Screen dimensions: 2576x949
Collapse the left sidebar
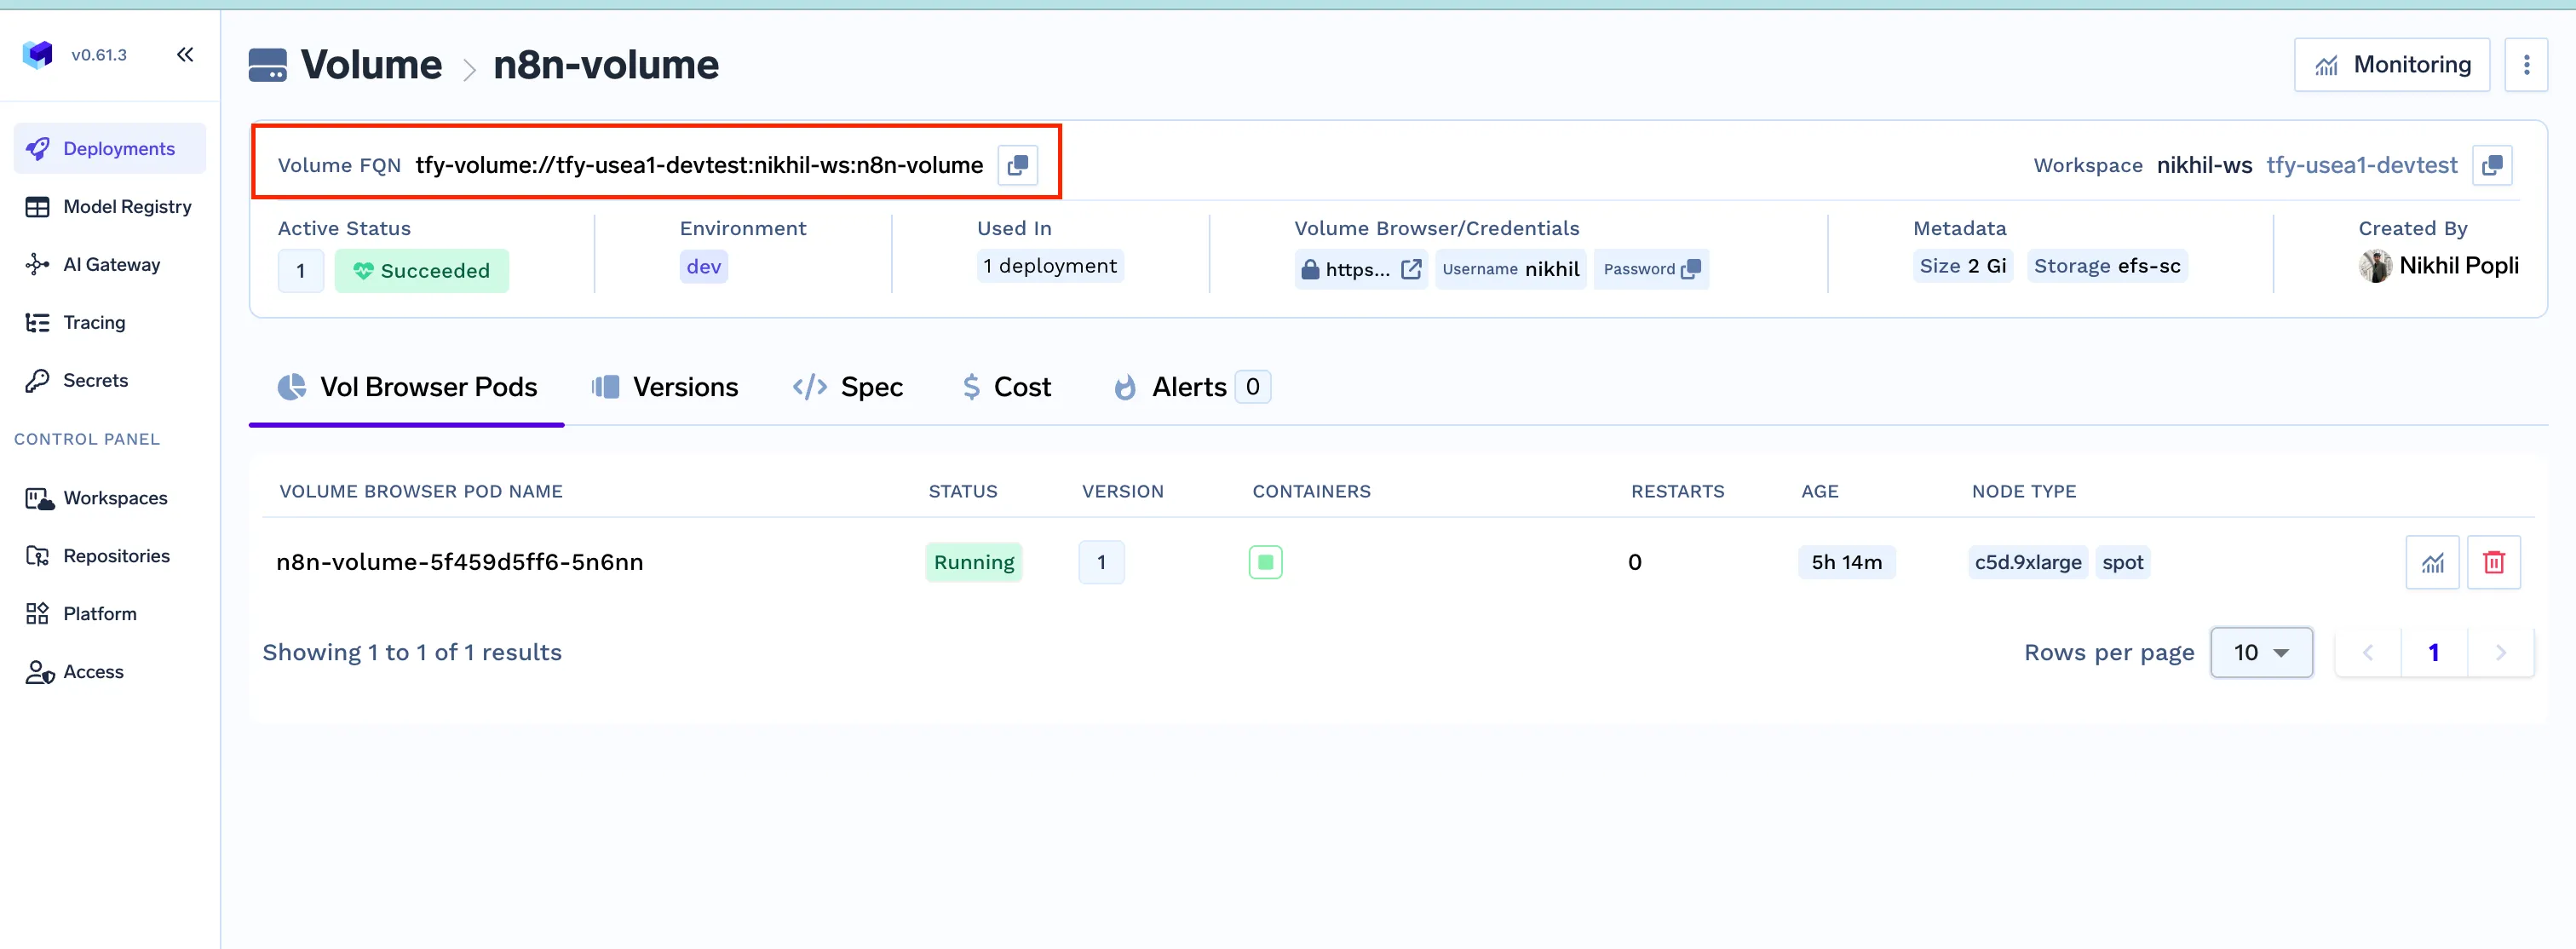click(x=185, y=55)
